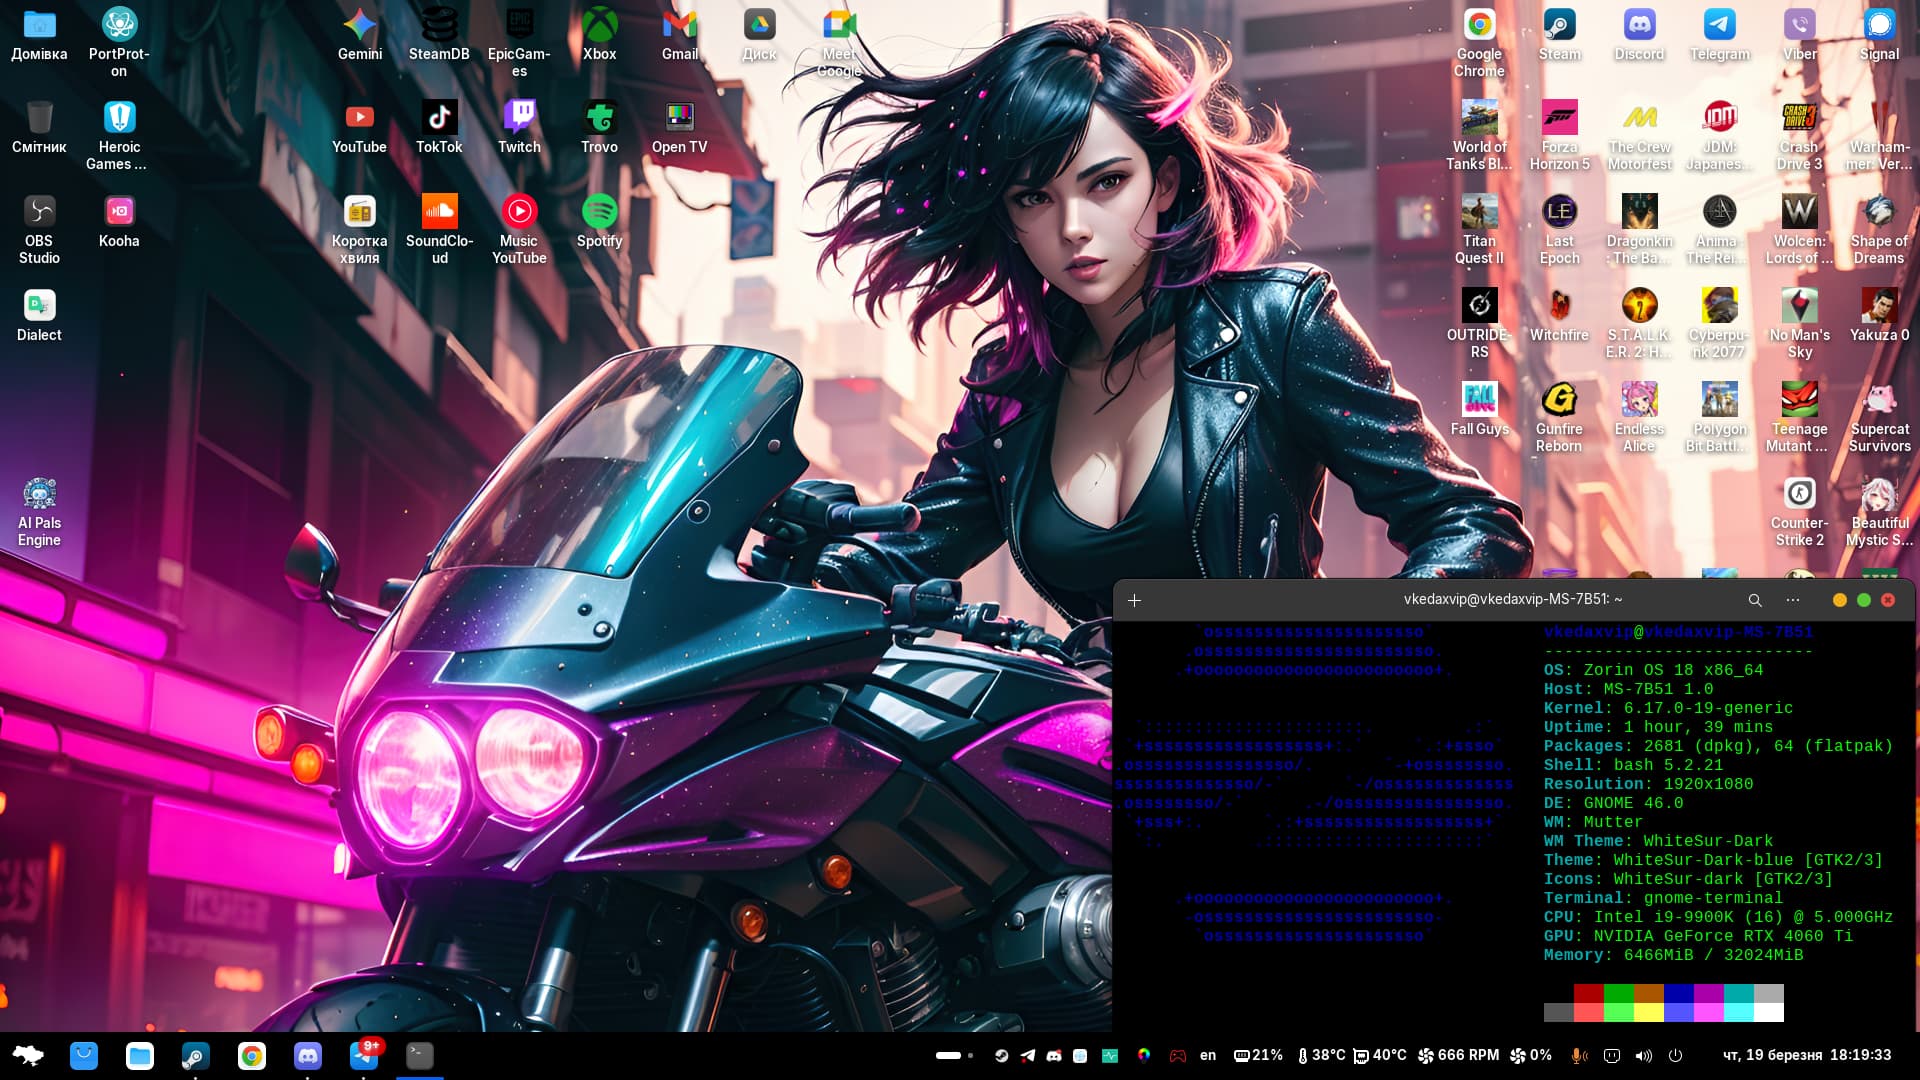Image resolution: width=1920 pixels, height=1080 pixels.
Task: Open Kooha screen recorder icon
Action: point(119,212)
